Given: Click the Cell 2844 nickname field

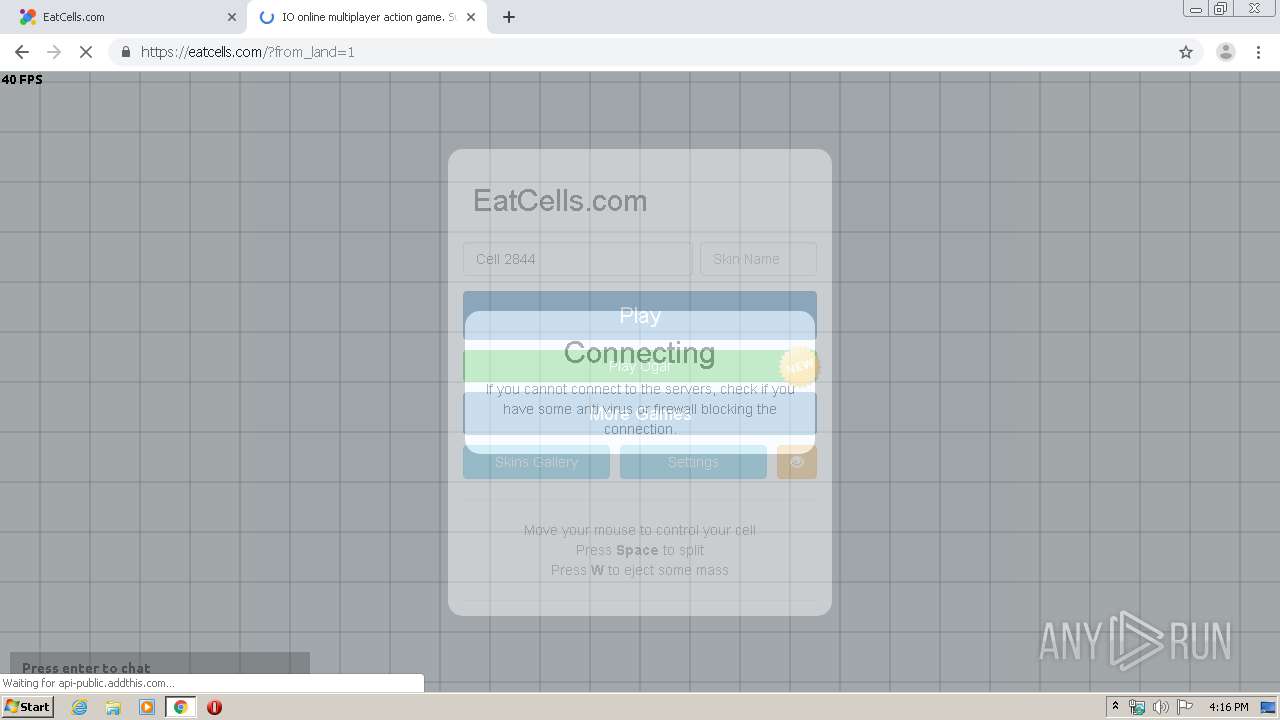Looking at the screenshot, I should coord(577,259).
